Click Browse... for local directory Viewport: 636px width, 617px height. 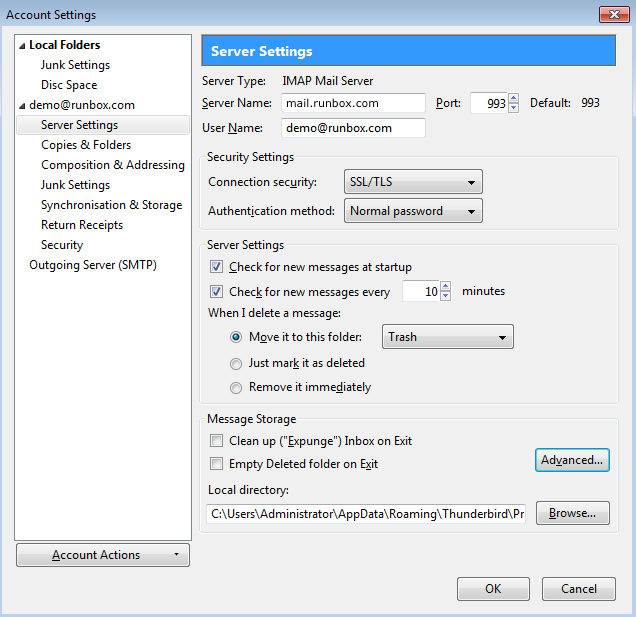[572, 513]
